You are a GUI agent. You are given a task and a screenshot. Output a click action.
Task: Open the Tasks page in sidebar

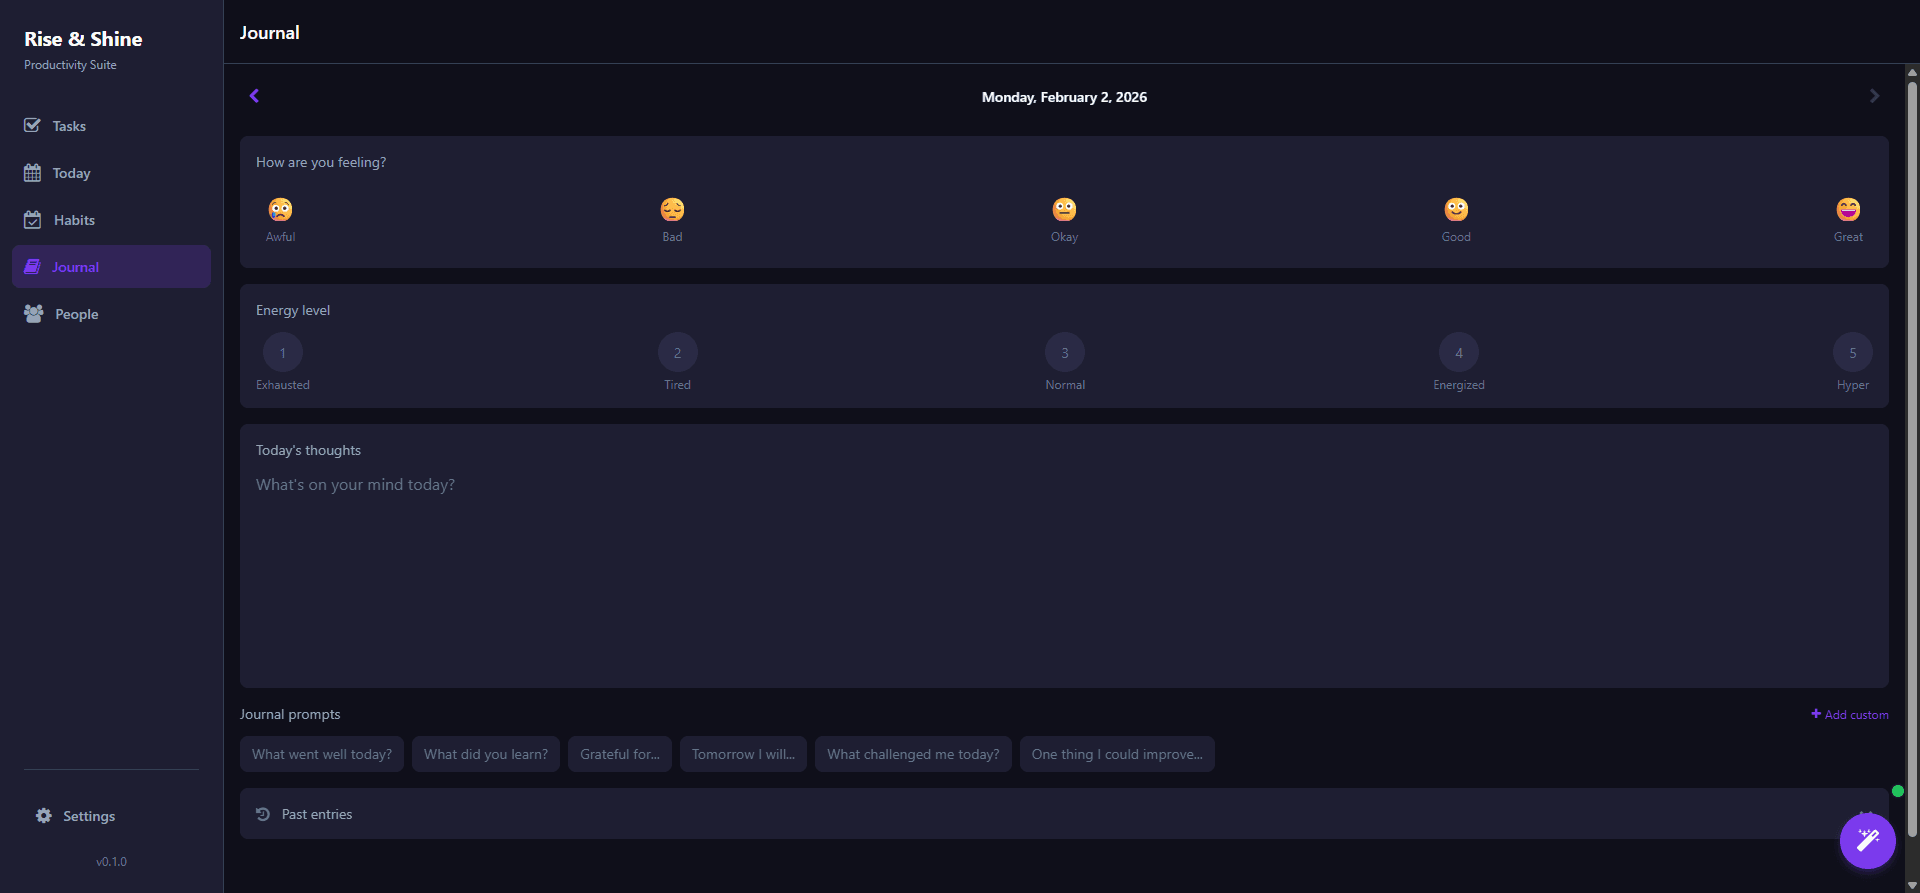pyautogui.click(x=69, y=126)
